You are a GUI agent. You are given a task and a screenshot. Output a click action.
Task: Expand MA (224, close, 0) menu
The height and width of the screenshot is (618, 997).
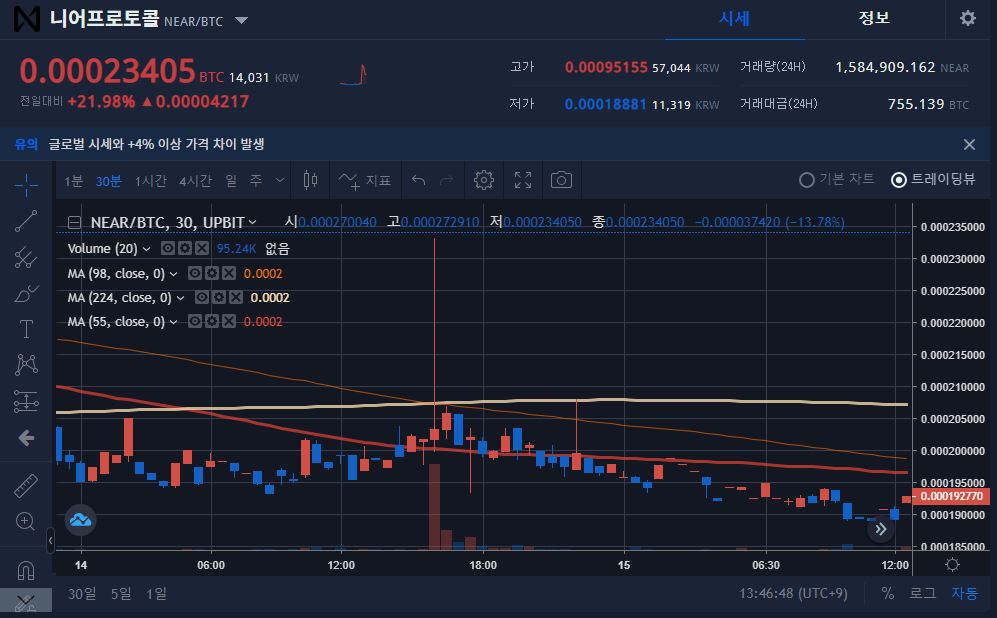pyautogui.click(x=181, y=298)
